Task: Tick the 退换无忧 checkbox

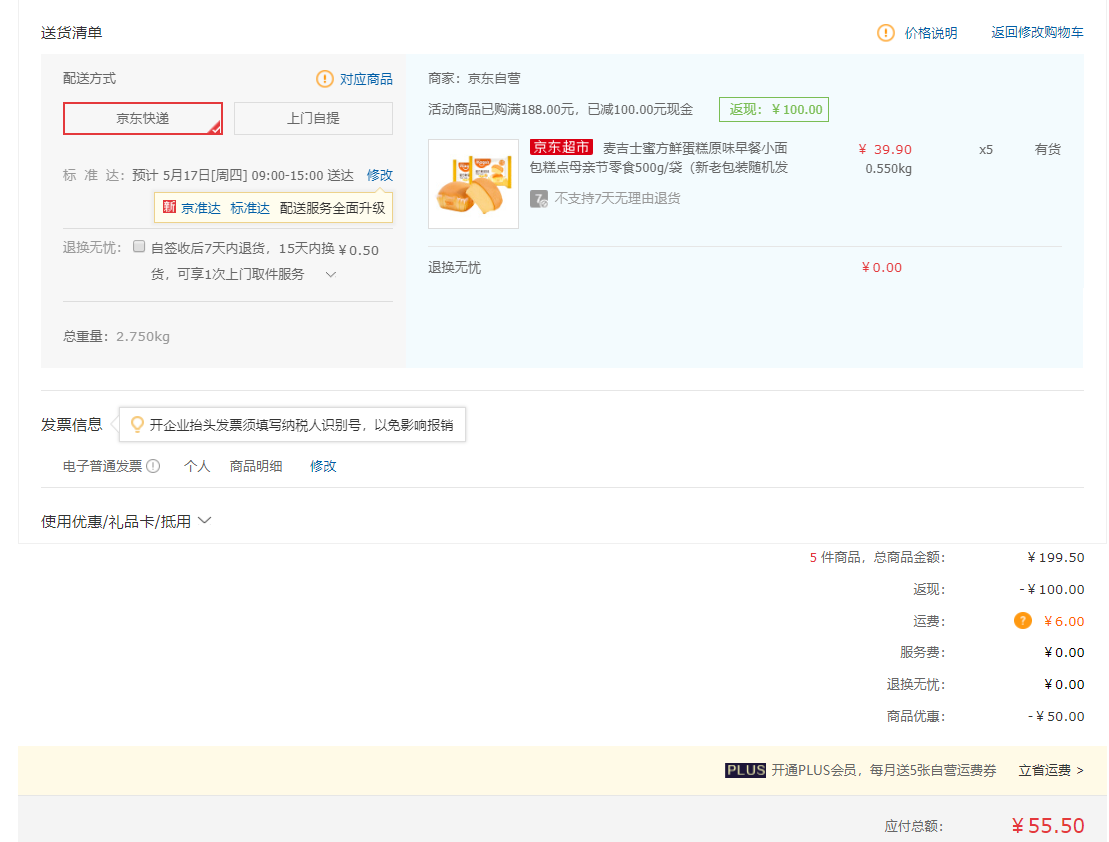Action: click(x=139, y=246)
